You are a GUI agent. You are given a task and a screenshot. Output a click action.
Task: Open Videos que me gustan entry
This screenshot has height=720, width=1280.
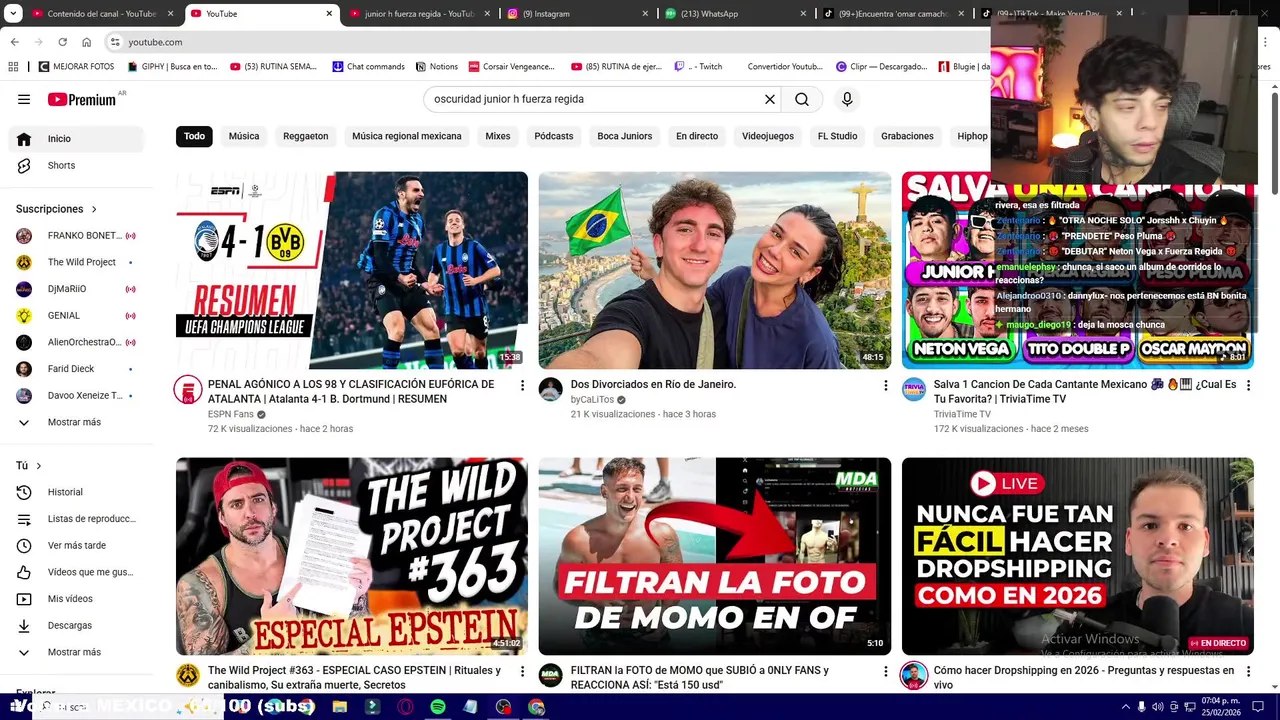(x=76, y=572)
